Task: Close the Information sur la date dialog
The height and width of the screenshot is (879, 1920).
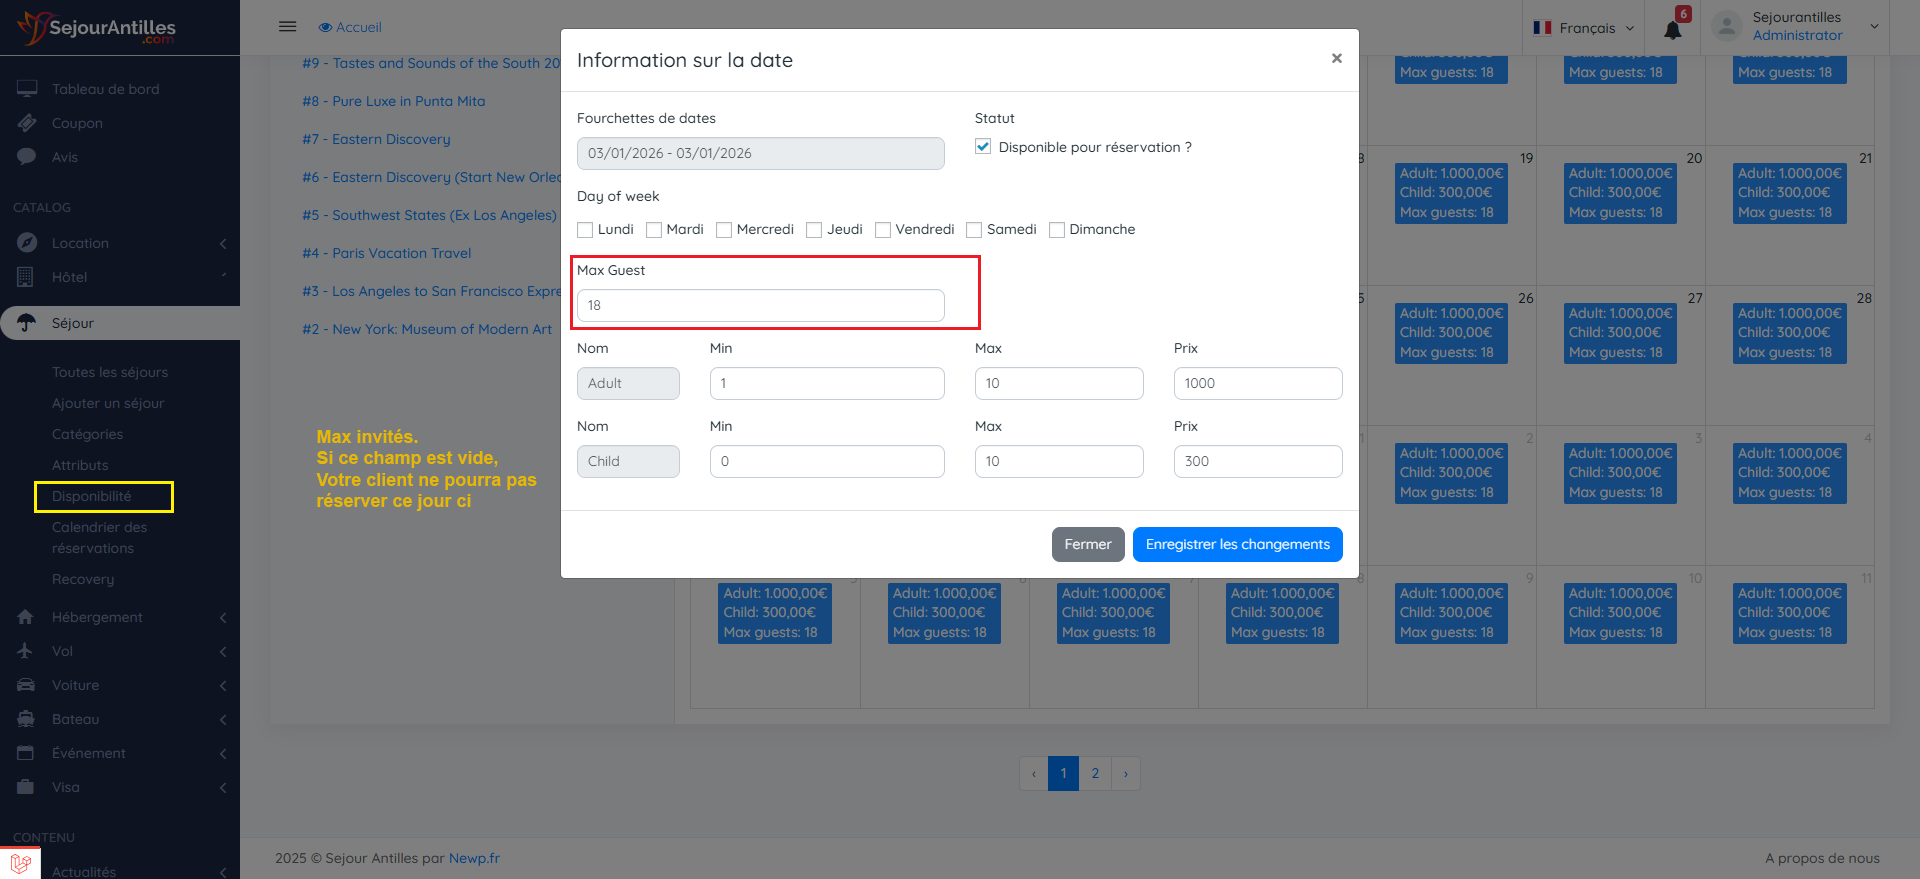Action: [1336, 59]
